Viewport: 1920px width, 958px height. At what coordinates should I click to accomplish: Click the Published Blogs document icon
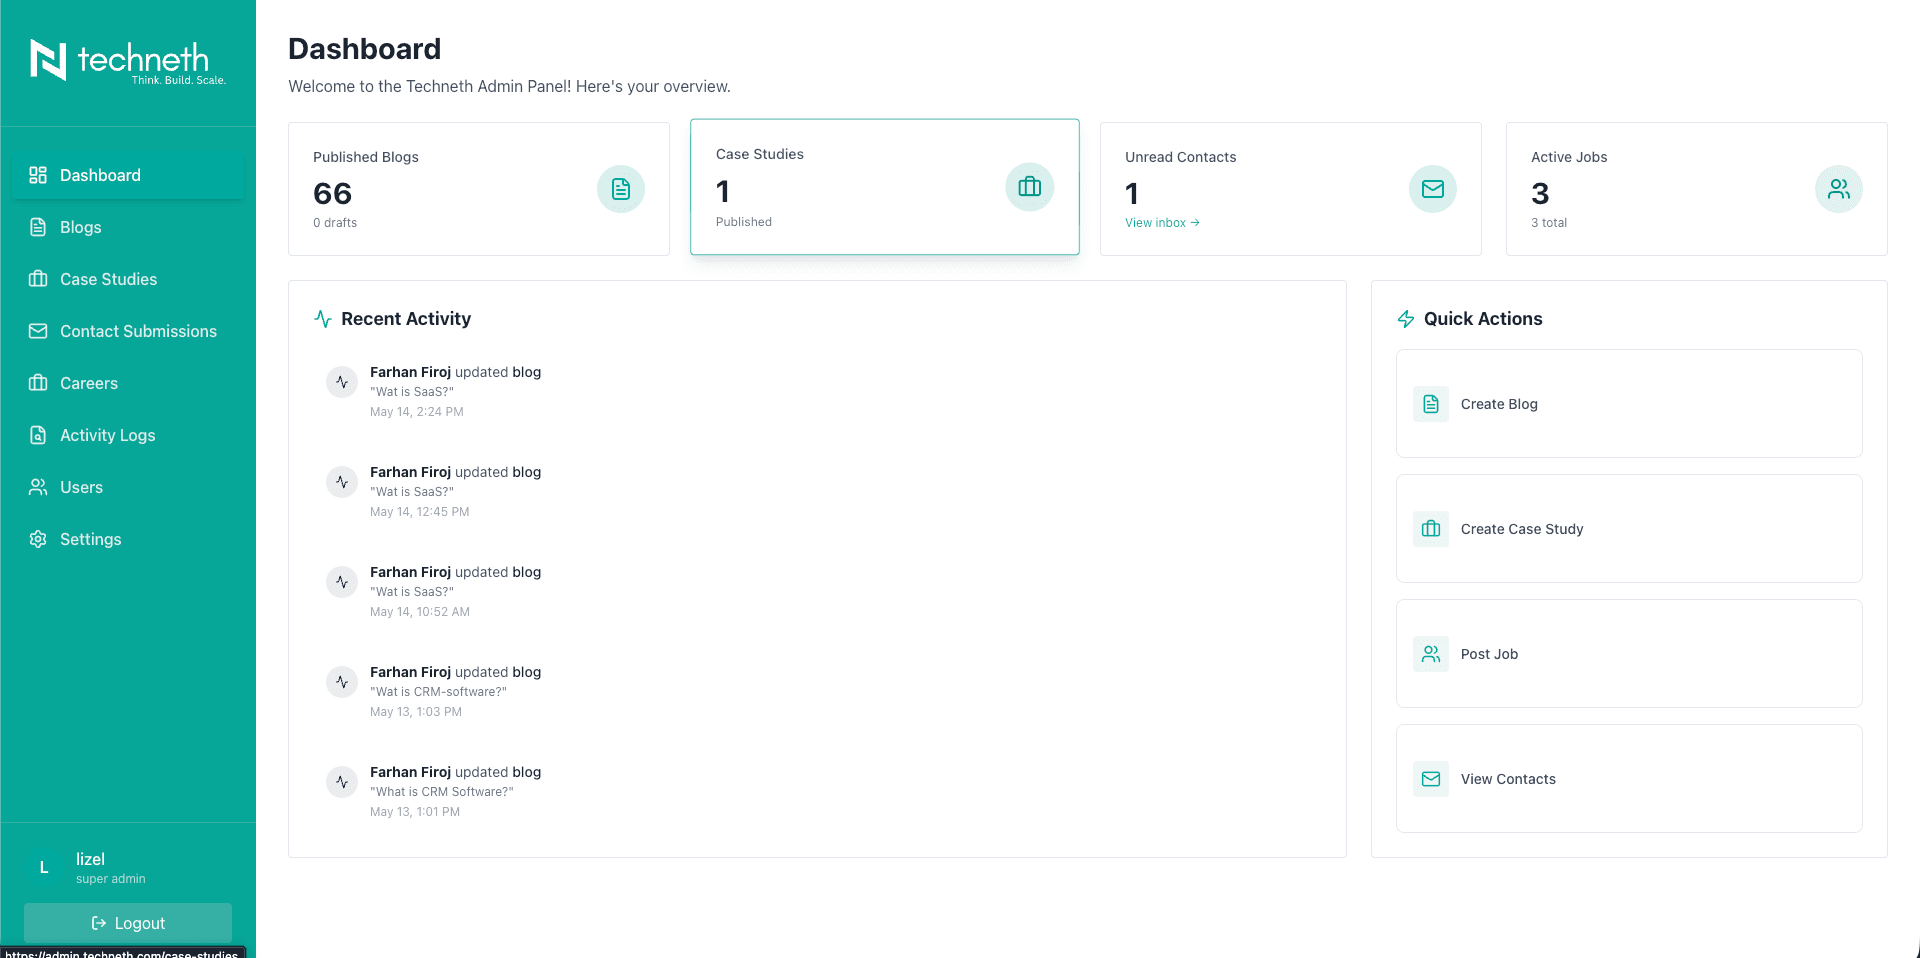pos(621,189)
